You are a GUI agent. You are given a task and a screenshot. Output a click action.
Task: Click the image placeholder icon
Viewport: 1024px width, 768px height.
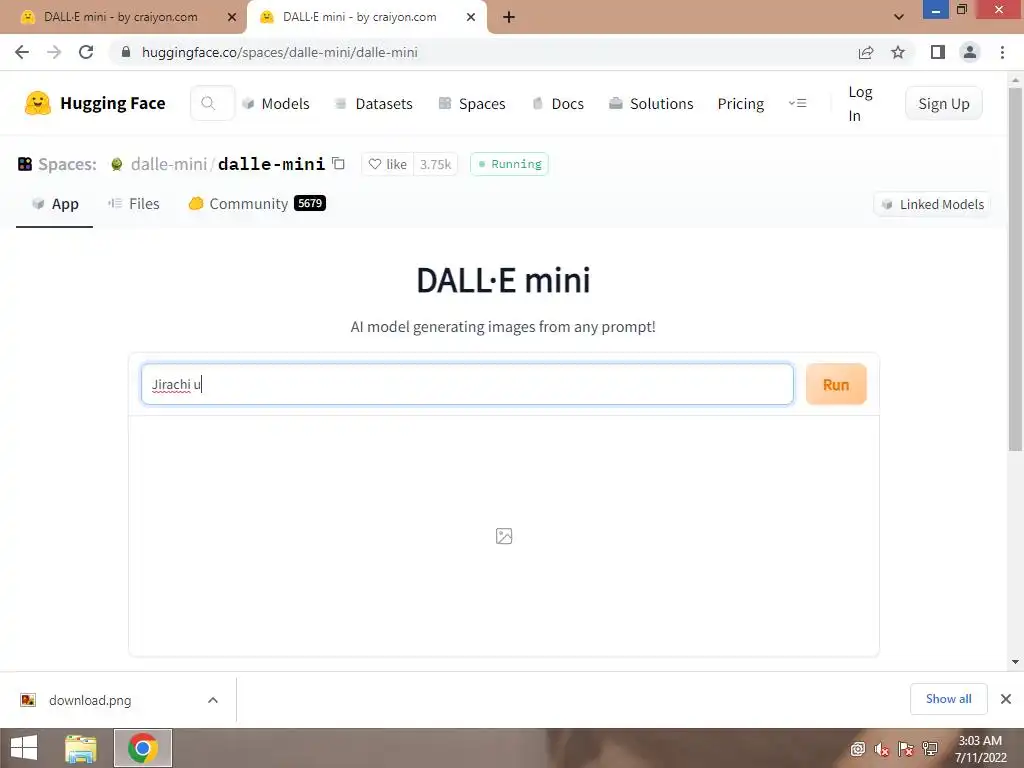[x=504, y=536]
